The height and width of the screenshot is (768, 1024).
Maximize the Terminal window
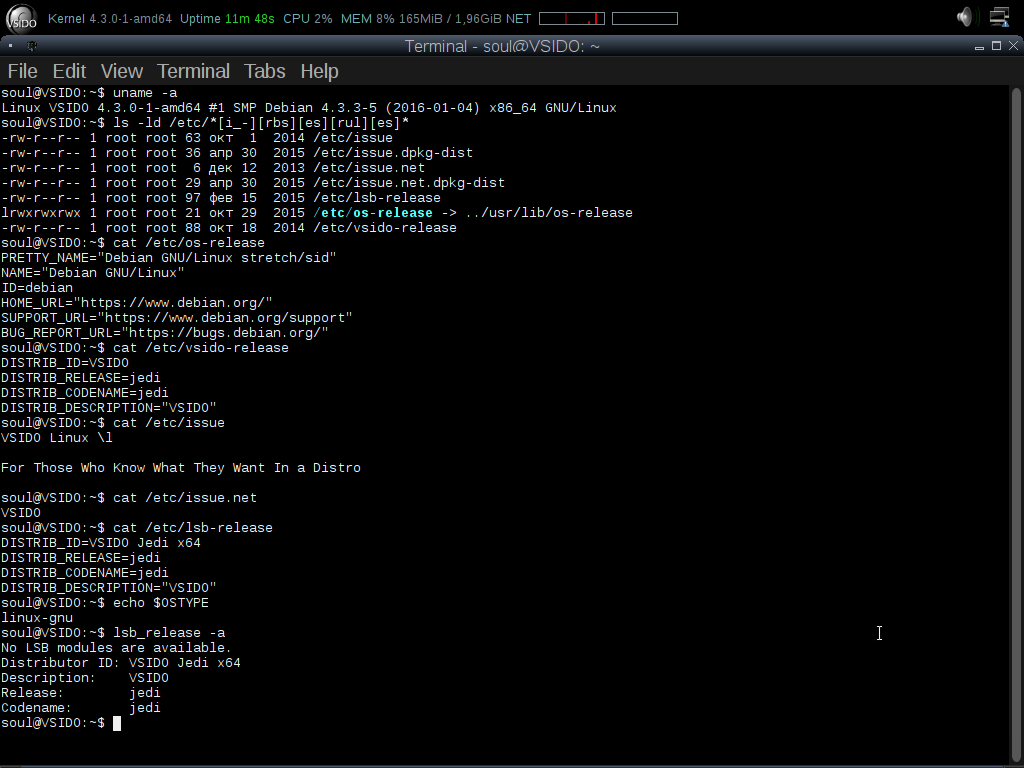pyautogui.click(x=996, y=46)
